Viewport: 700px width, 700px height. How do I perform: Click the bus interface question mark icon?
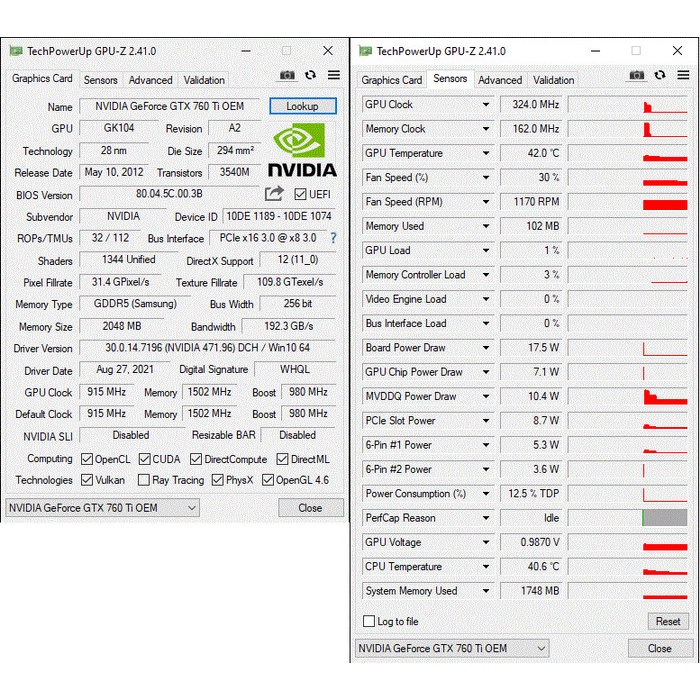pyautogui.click(x=333, y=238)
